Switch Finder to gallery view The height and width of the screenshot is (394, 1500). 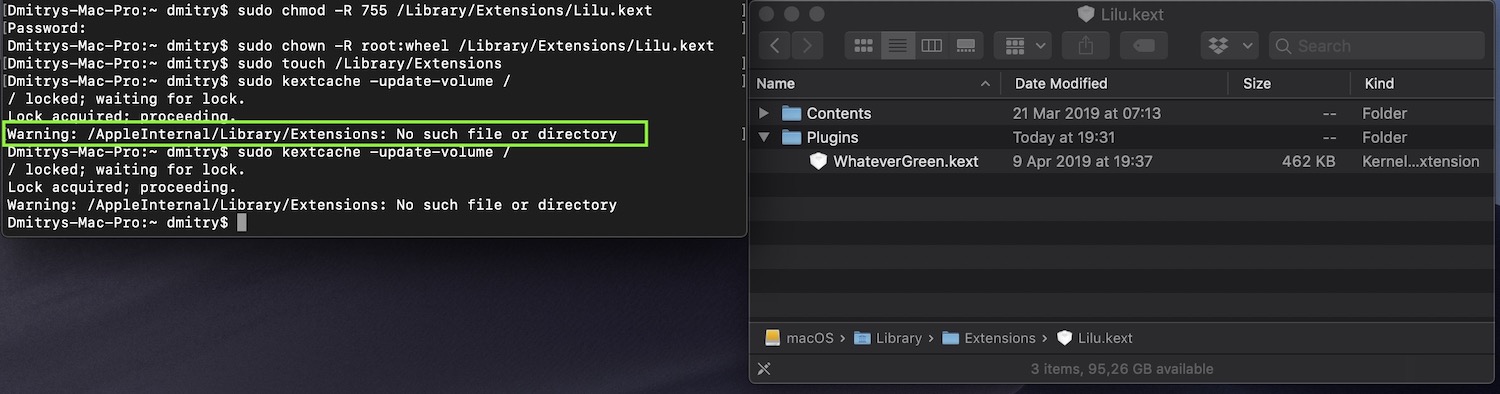tap(966, 46)
